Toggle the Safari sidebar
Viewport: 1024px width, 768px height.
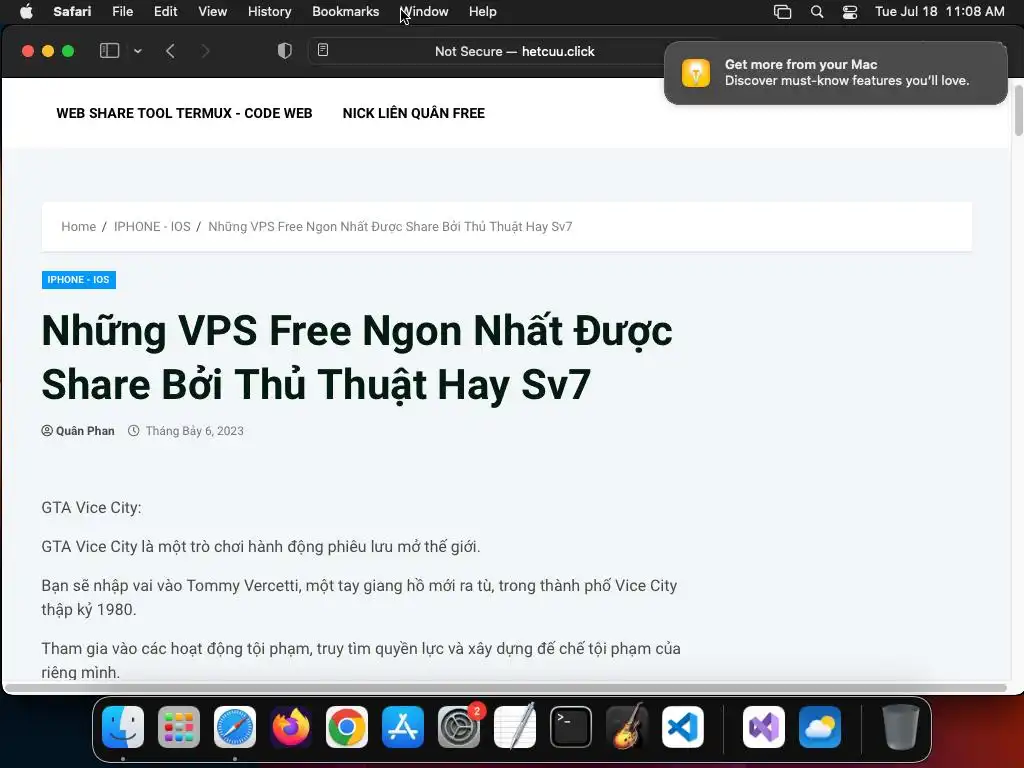click(109, 51)
